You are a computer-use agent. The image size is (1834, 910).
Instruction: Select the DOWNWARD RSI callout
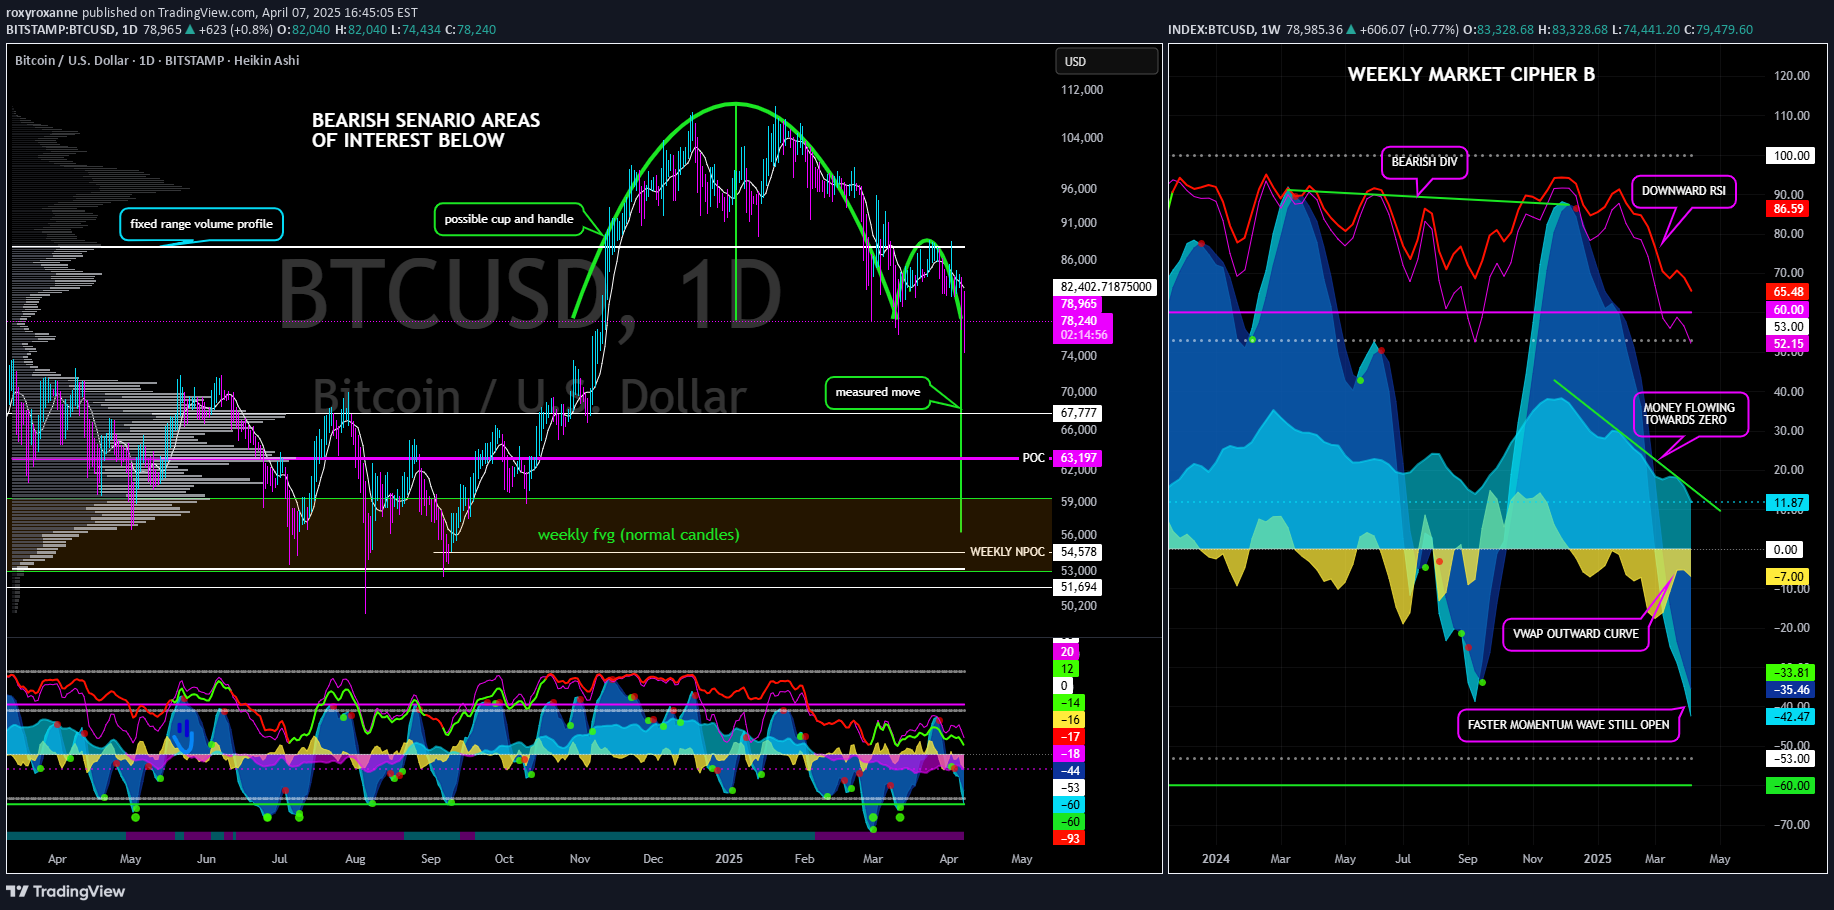click(1684, 191)
